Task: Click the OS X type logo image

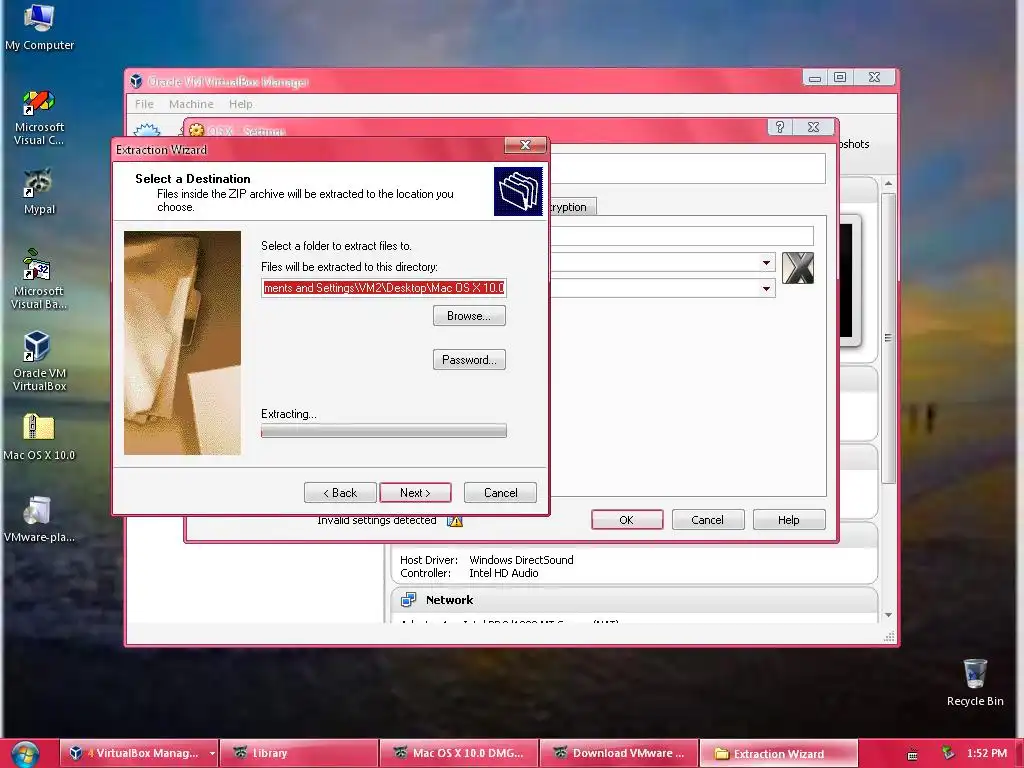Action: click(798, 268)
